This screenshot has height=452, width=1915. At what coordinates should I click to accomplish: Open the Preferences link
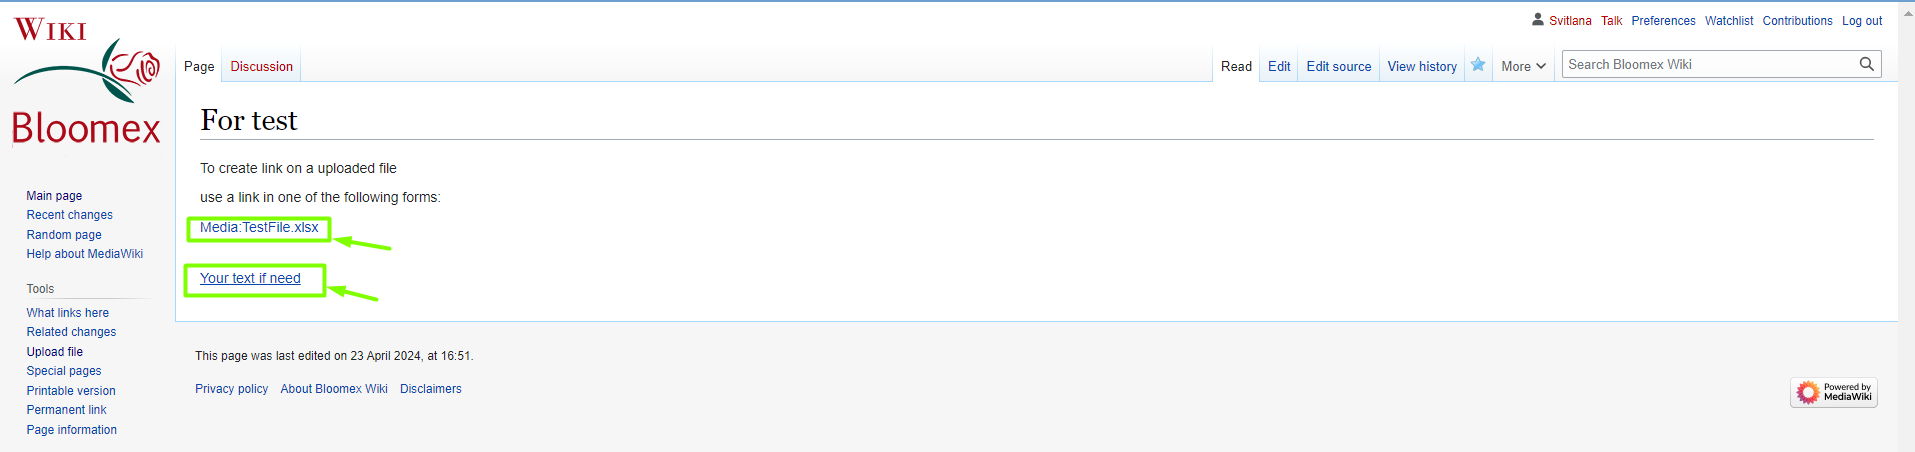(1663, 20)
